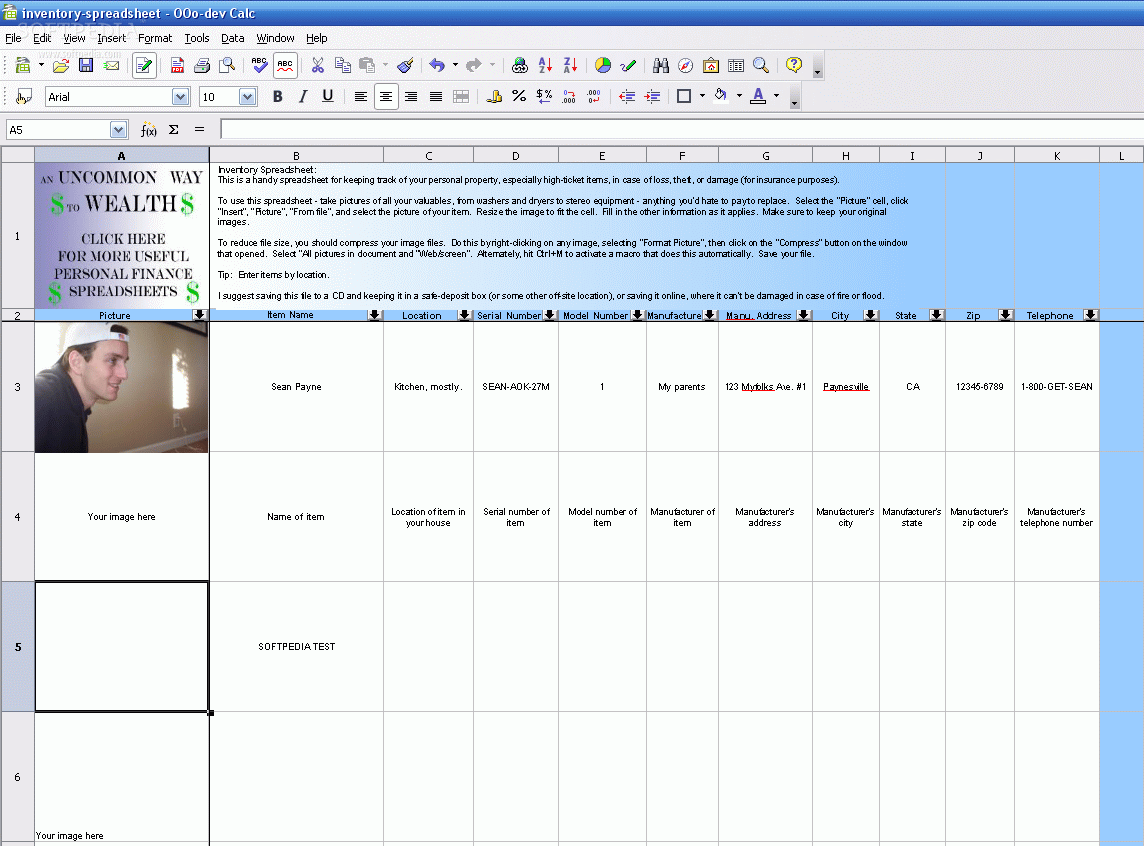Insert Chart pie icon

click(x=603, y=66)
